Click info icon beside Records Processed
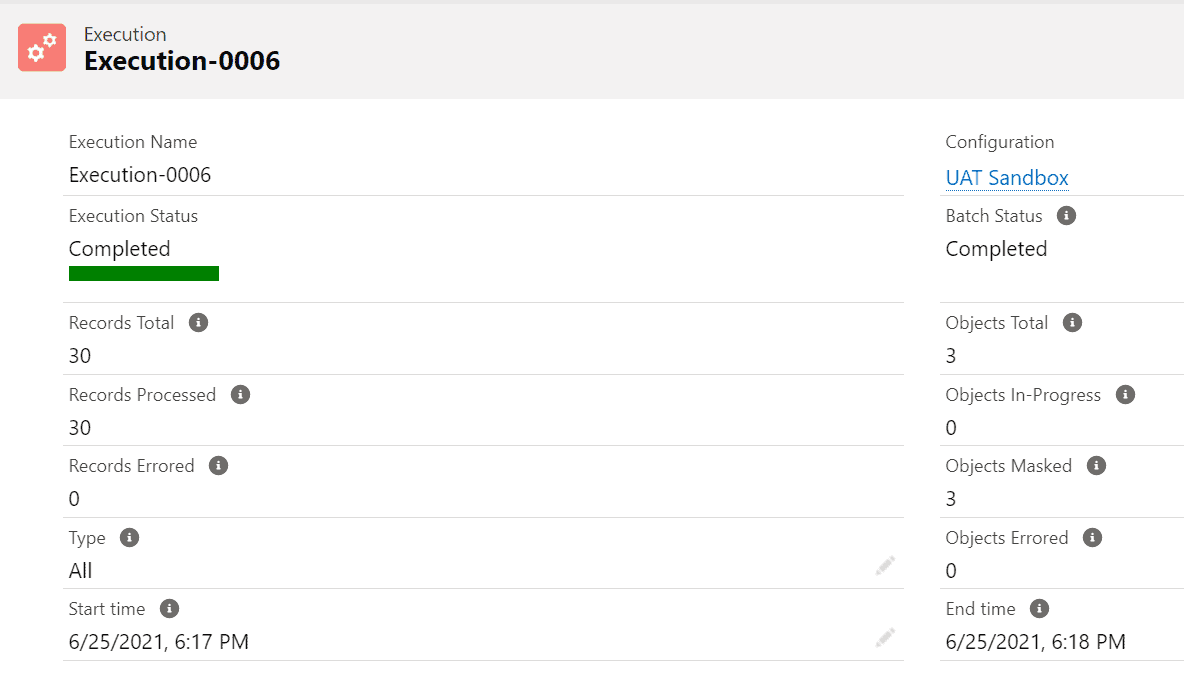 (x=240, y=394)
